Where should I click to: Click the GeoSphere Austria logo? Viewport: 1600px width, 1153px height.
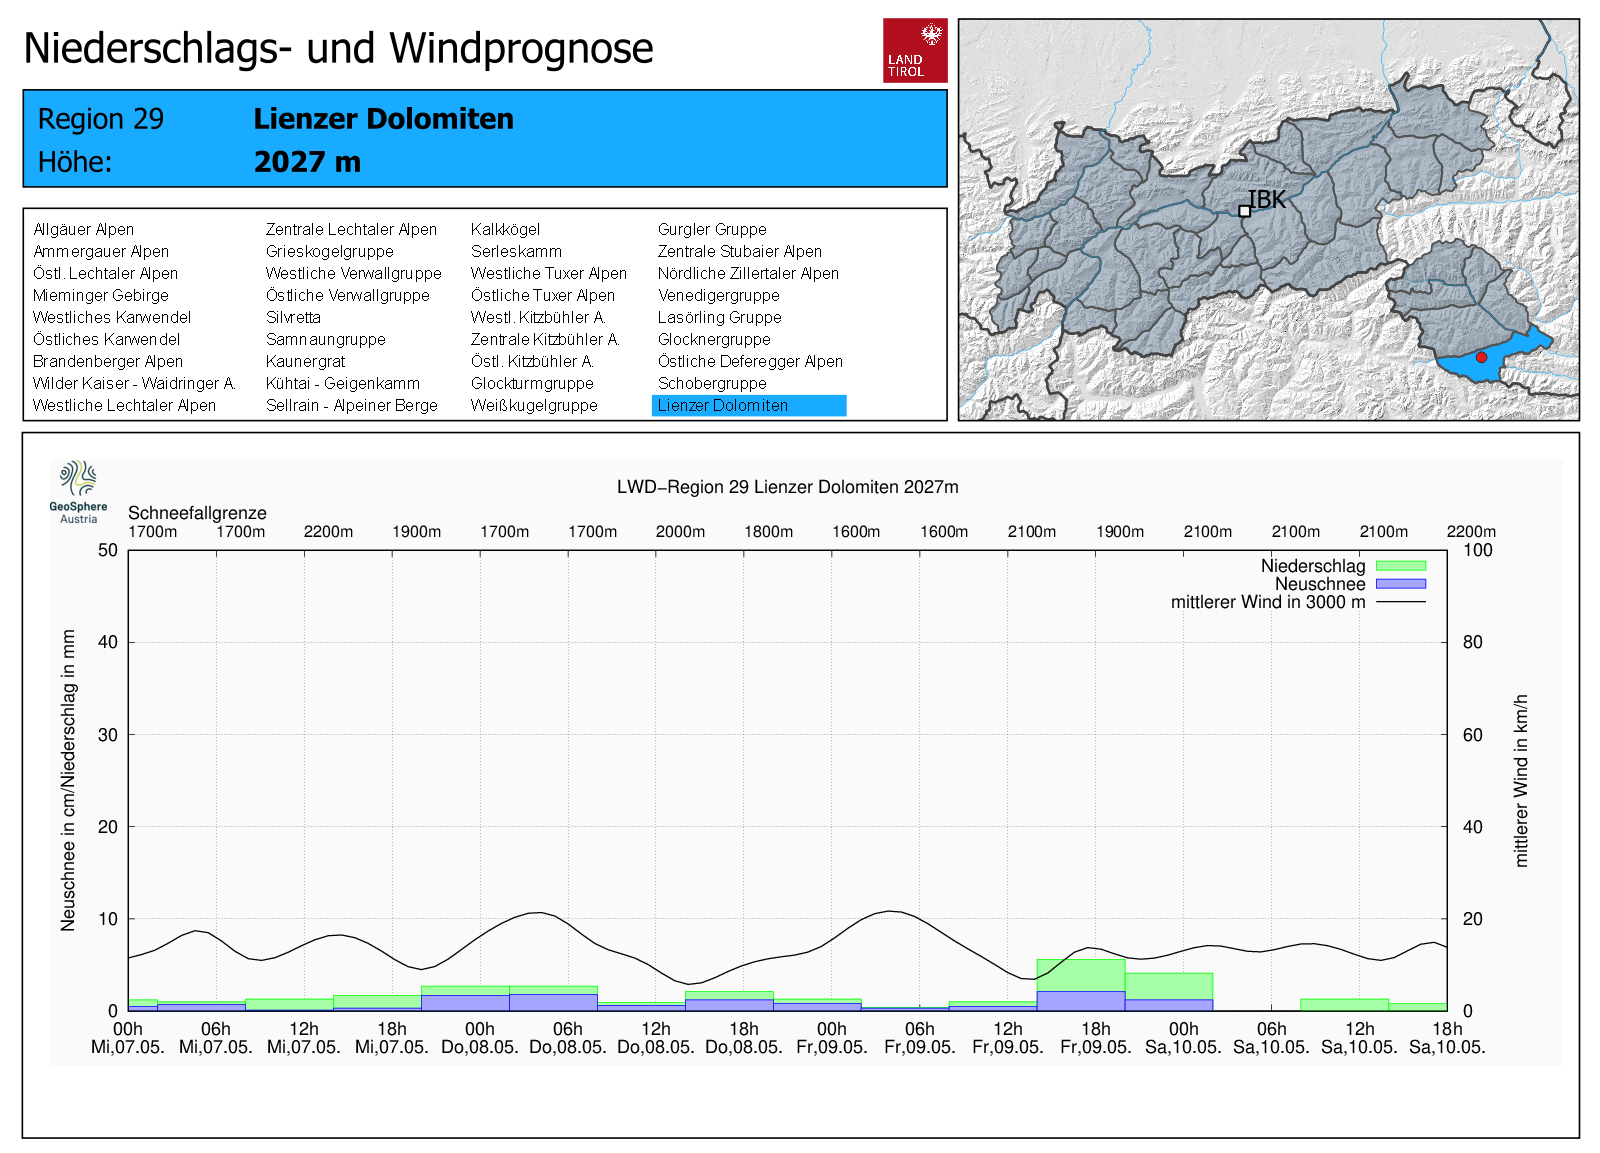click(x=78, y=491)
